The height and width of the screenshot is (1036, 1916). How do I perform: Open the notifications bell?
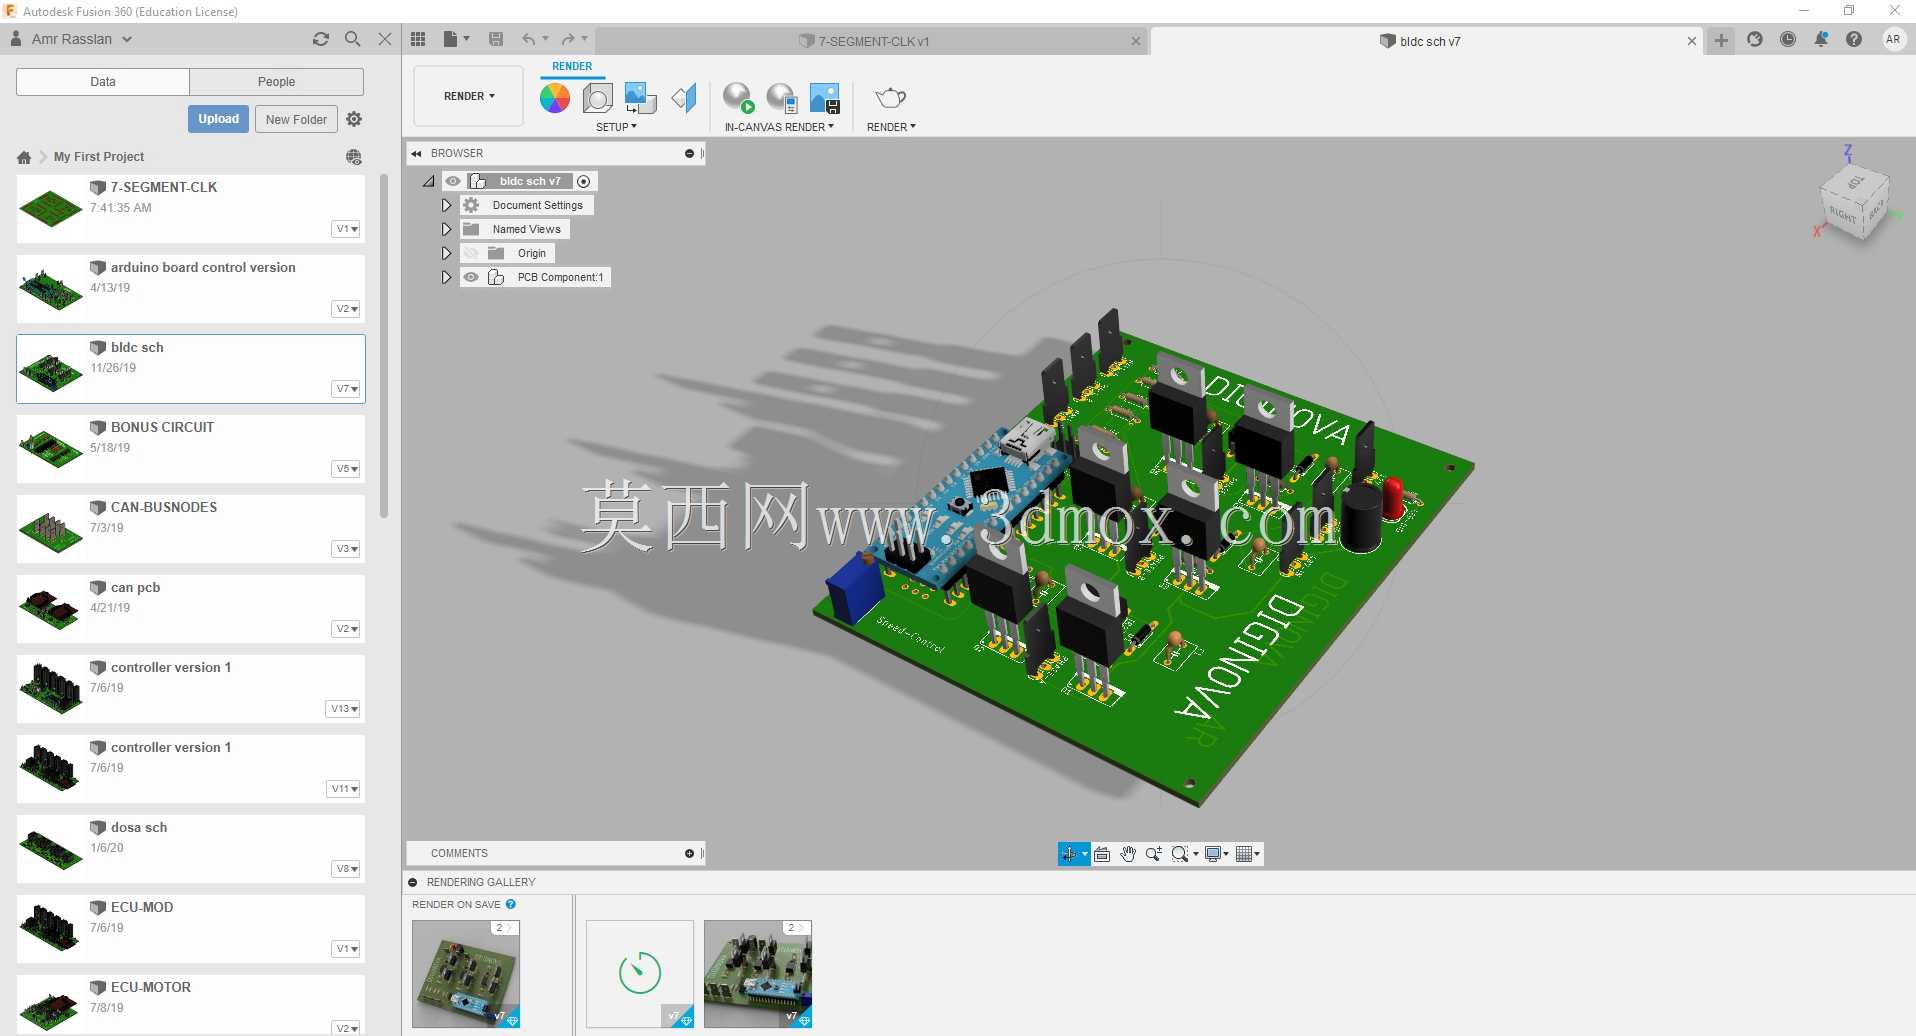(1821, 39)
